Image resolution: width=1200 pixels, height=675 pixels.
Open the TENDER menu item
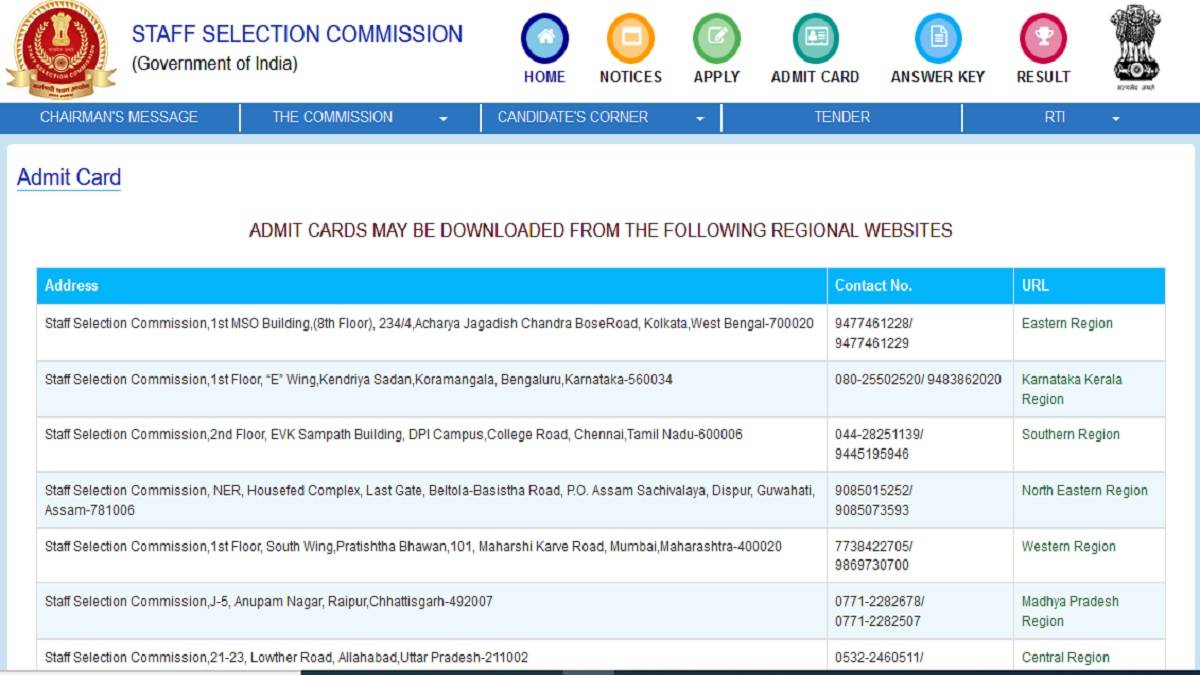tap(841, 117)
